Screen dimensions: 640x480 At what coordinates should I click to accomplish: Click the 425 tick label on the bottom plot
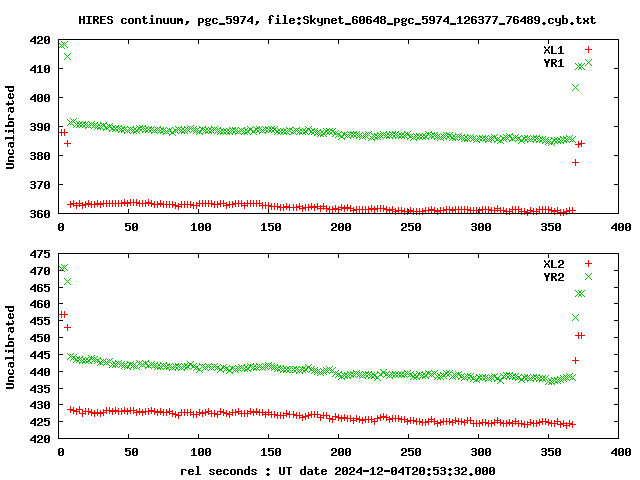40,422
